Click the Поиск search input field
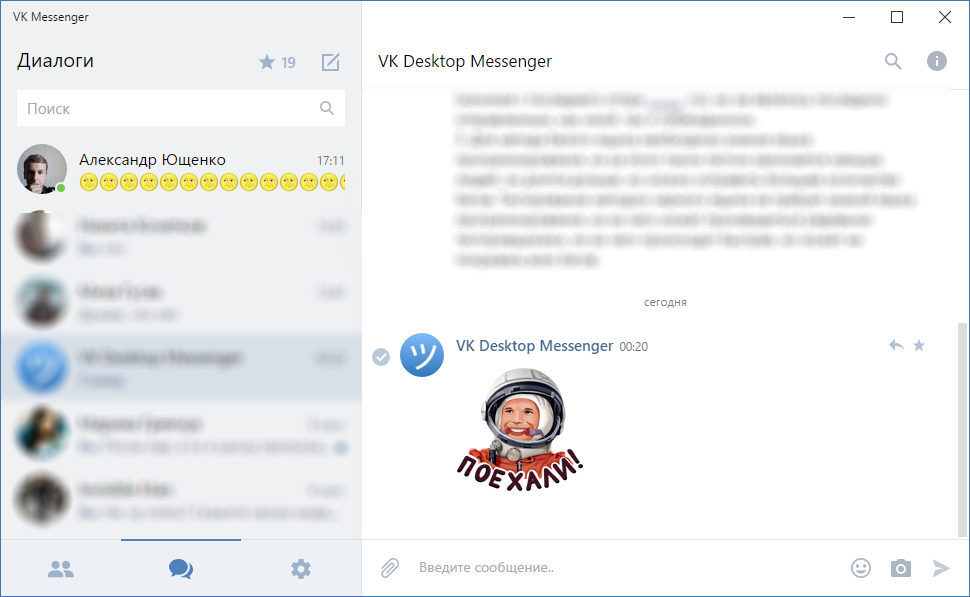Image resolution: width=970 pixels, height=597 pixels. tap(170, 108)
